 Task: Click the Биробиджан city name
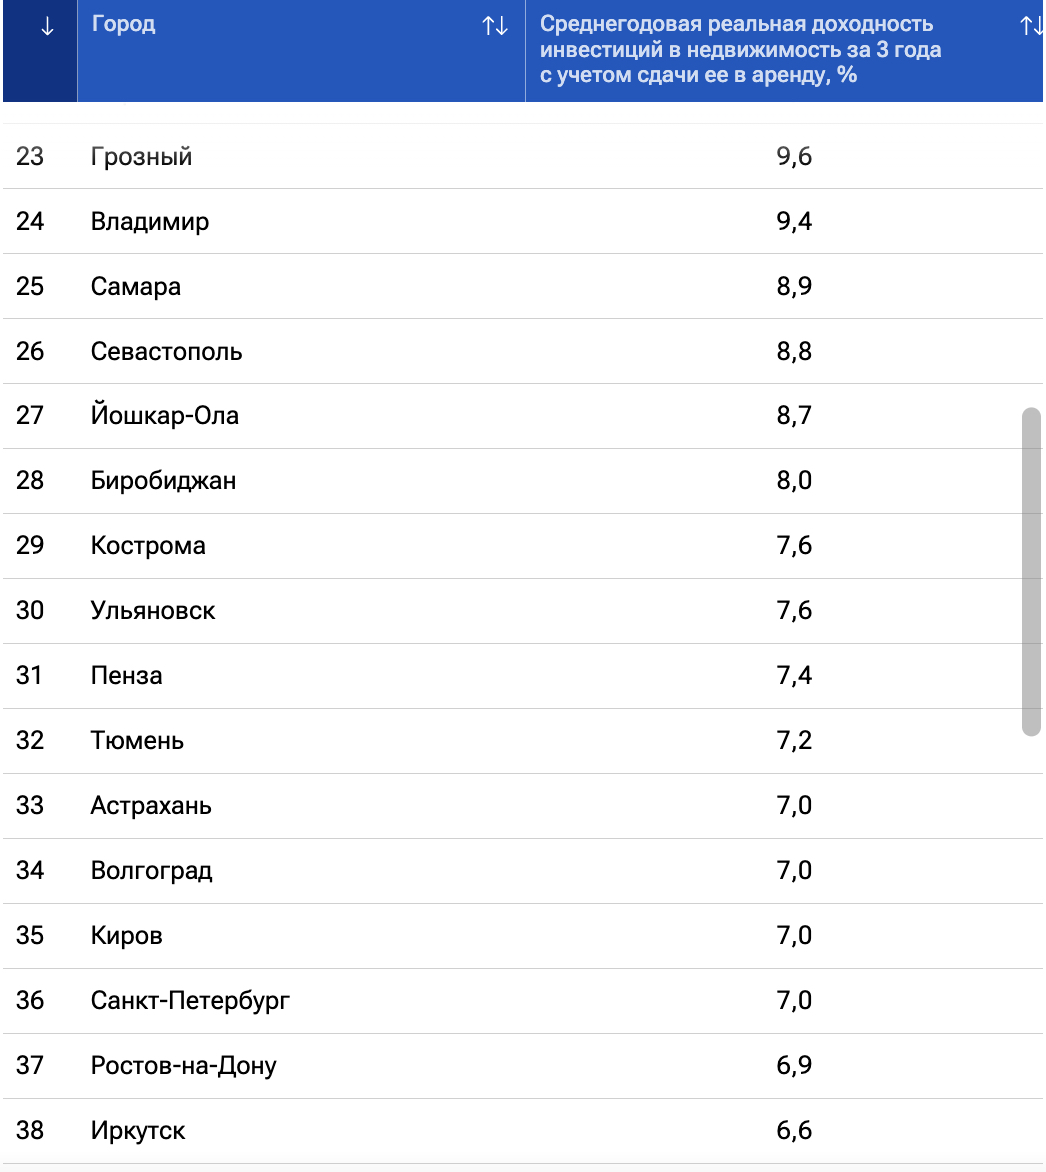(x=163, y=481)
